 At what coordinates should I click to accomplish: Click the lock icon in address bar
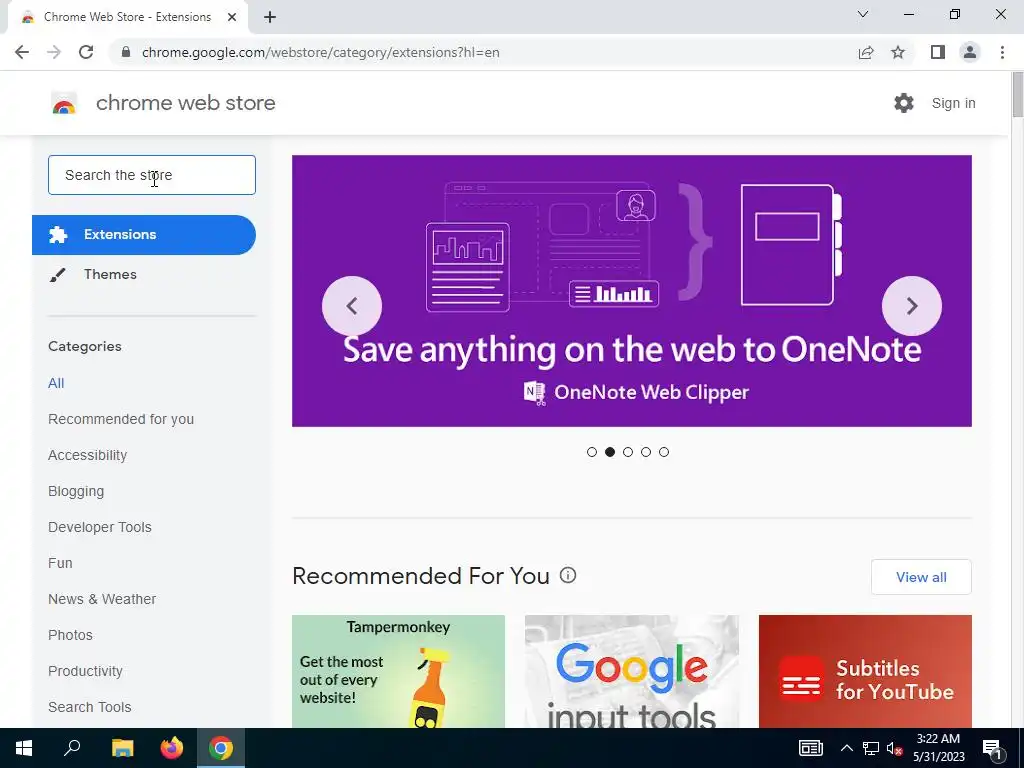[x=126, y=52]
